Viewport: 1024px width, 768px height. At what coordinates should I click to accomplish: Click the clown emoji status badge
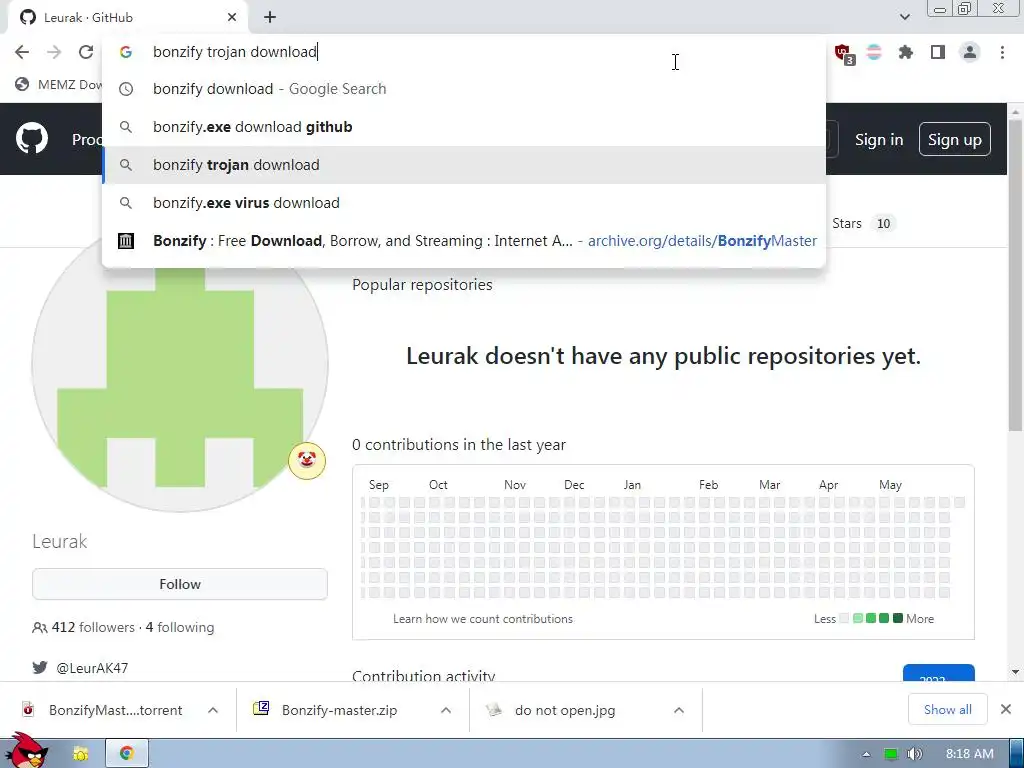(x=307, y=460)
